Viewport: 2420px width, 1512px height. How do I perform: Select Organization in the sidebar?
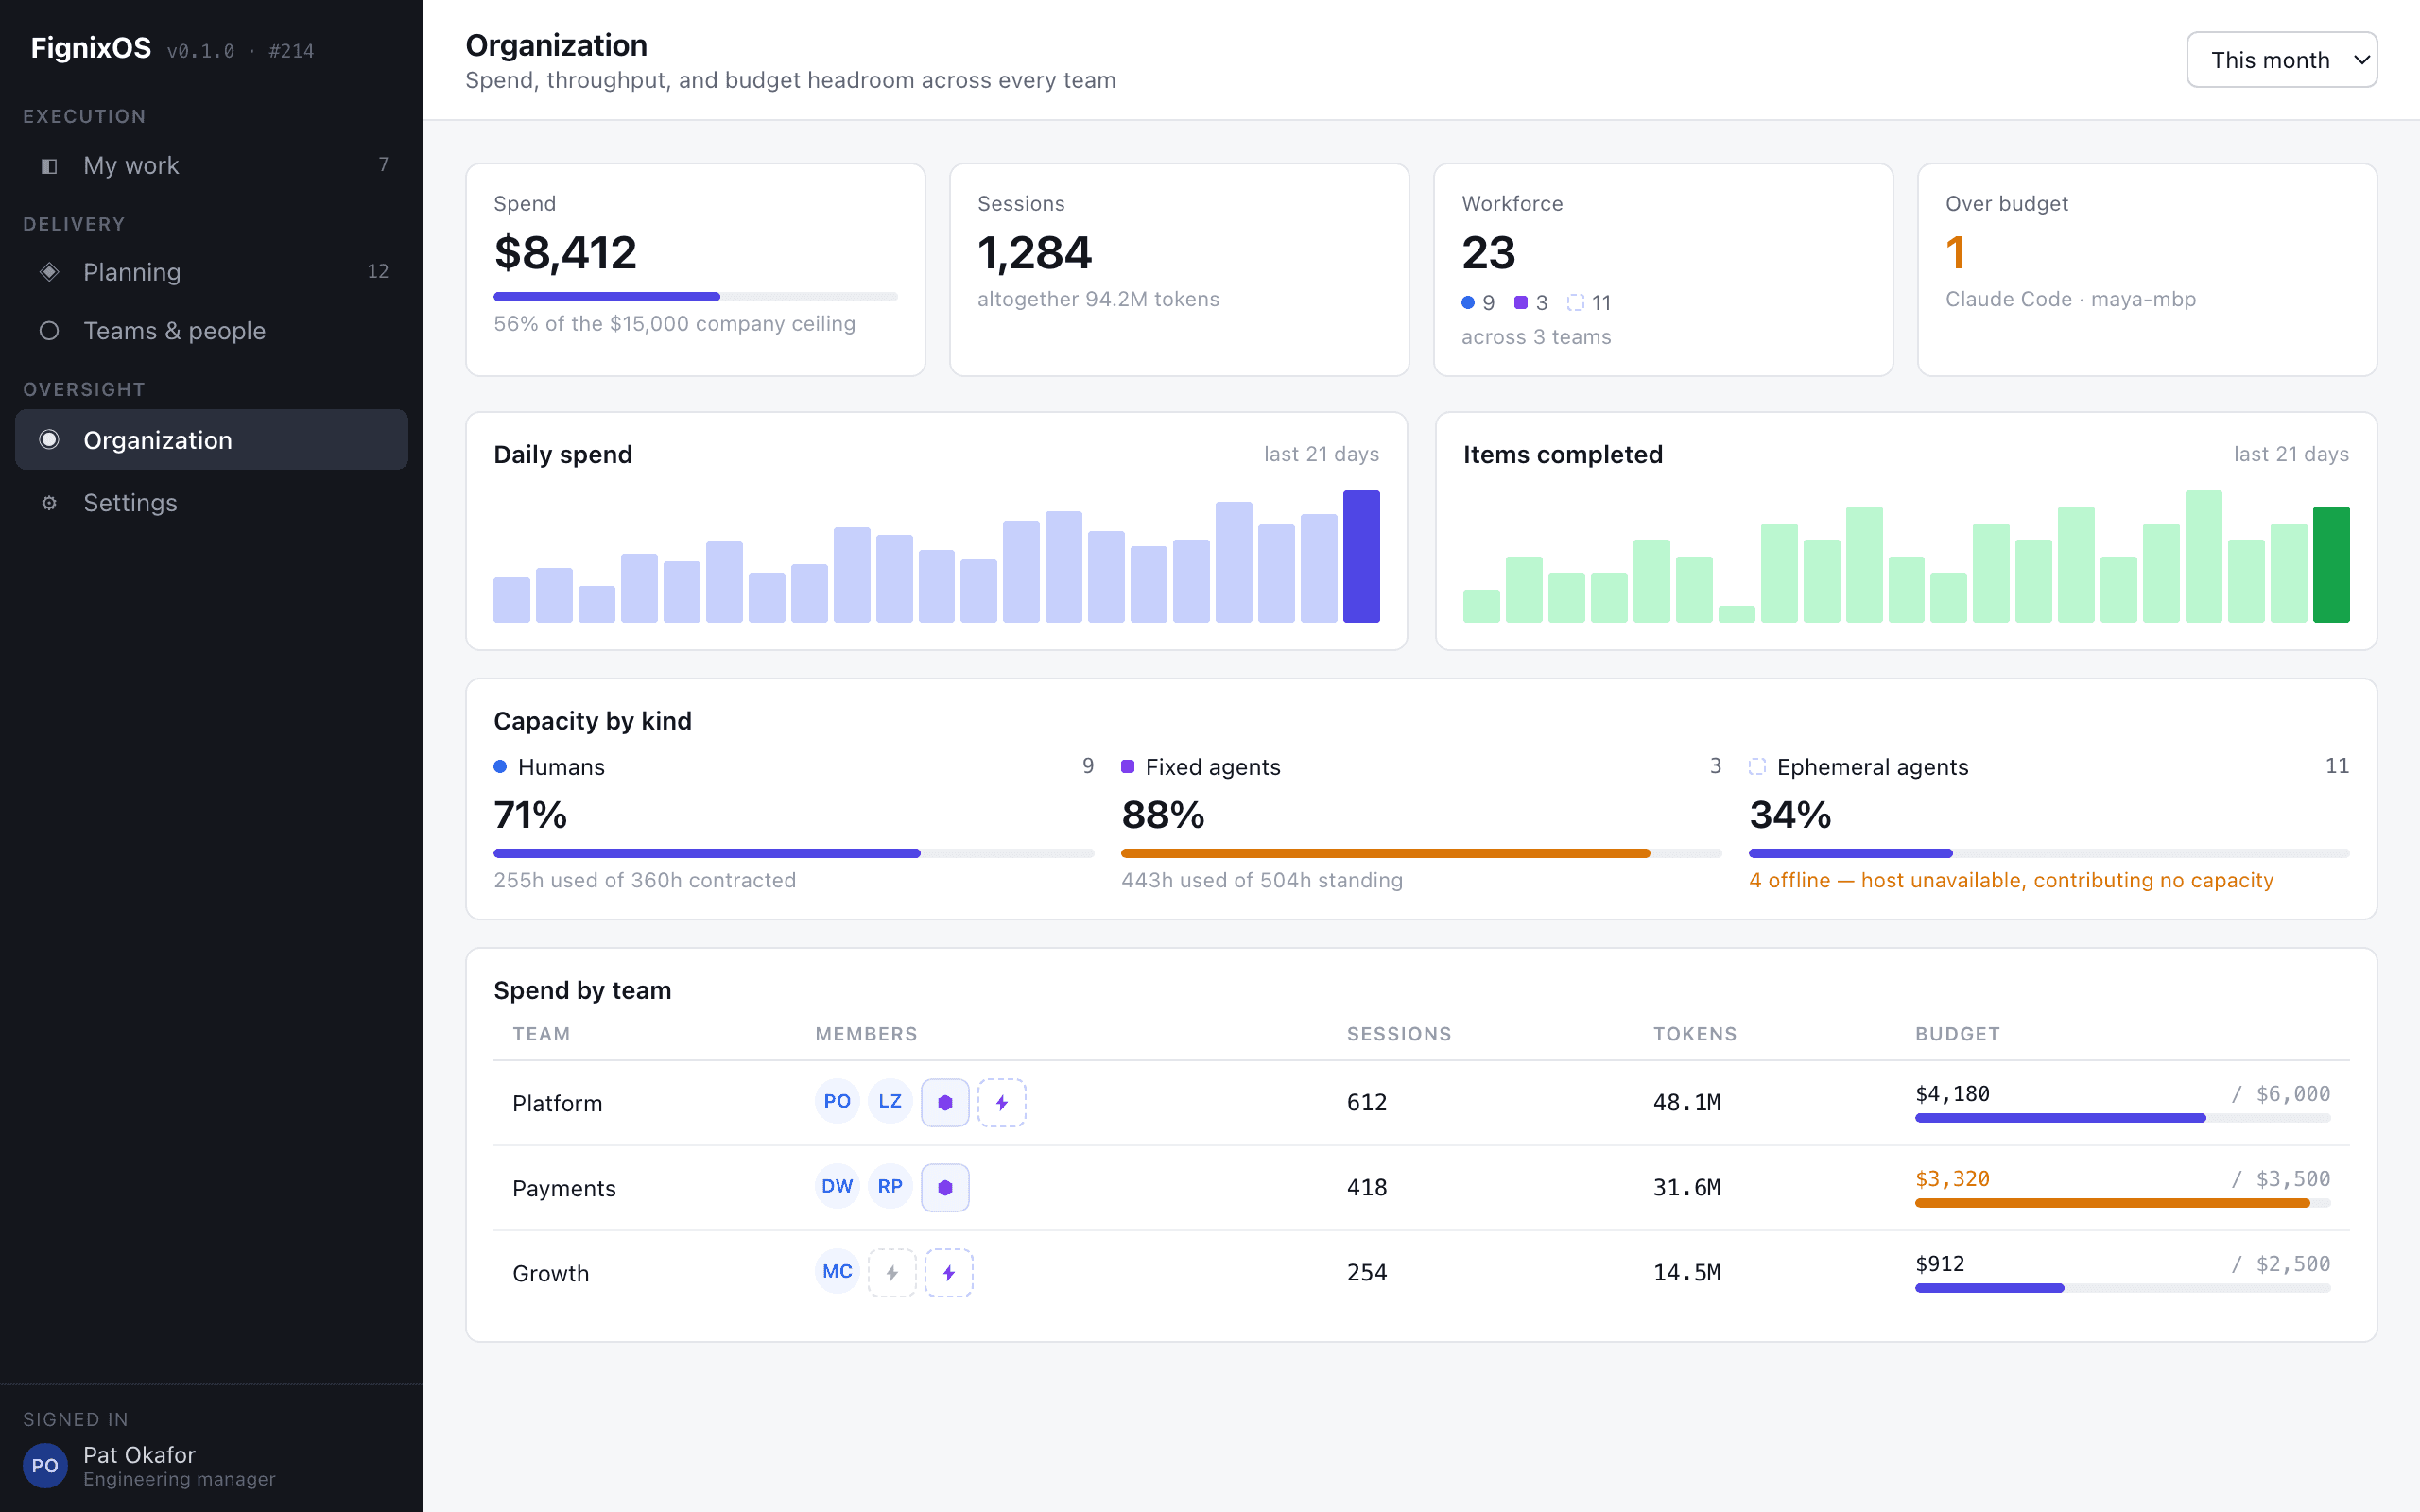click(x=211, y=440)
